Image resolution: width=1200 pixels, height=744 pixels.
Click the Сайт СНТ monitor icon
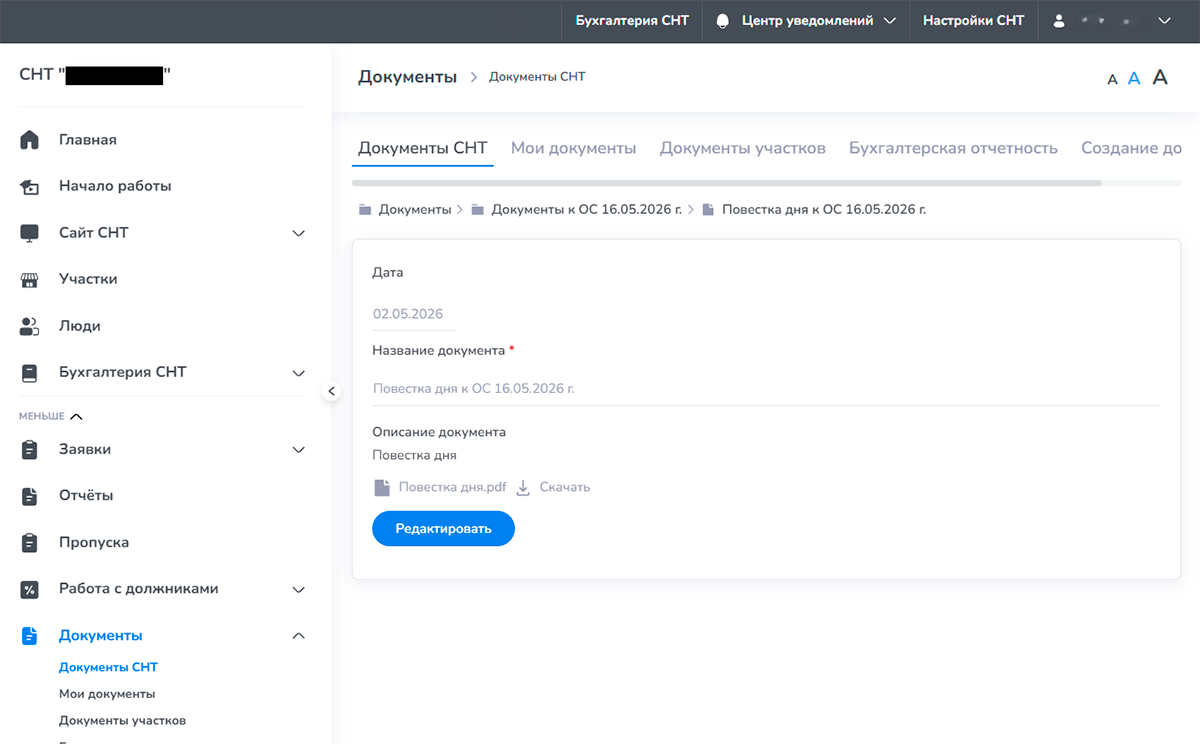click(30, 233)
